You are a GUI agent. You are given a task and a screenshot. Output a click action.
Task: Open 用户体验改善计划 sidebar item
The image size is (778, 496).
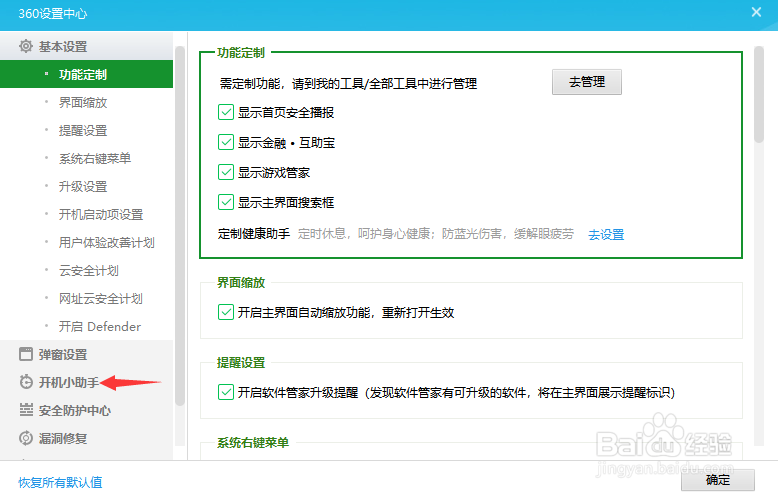[x=86, y=242]
